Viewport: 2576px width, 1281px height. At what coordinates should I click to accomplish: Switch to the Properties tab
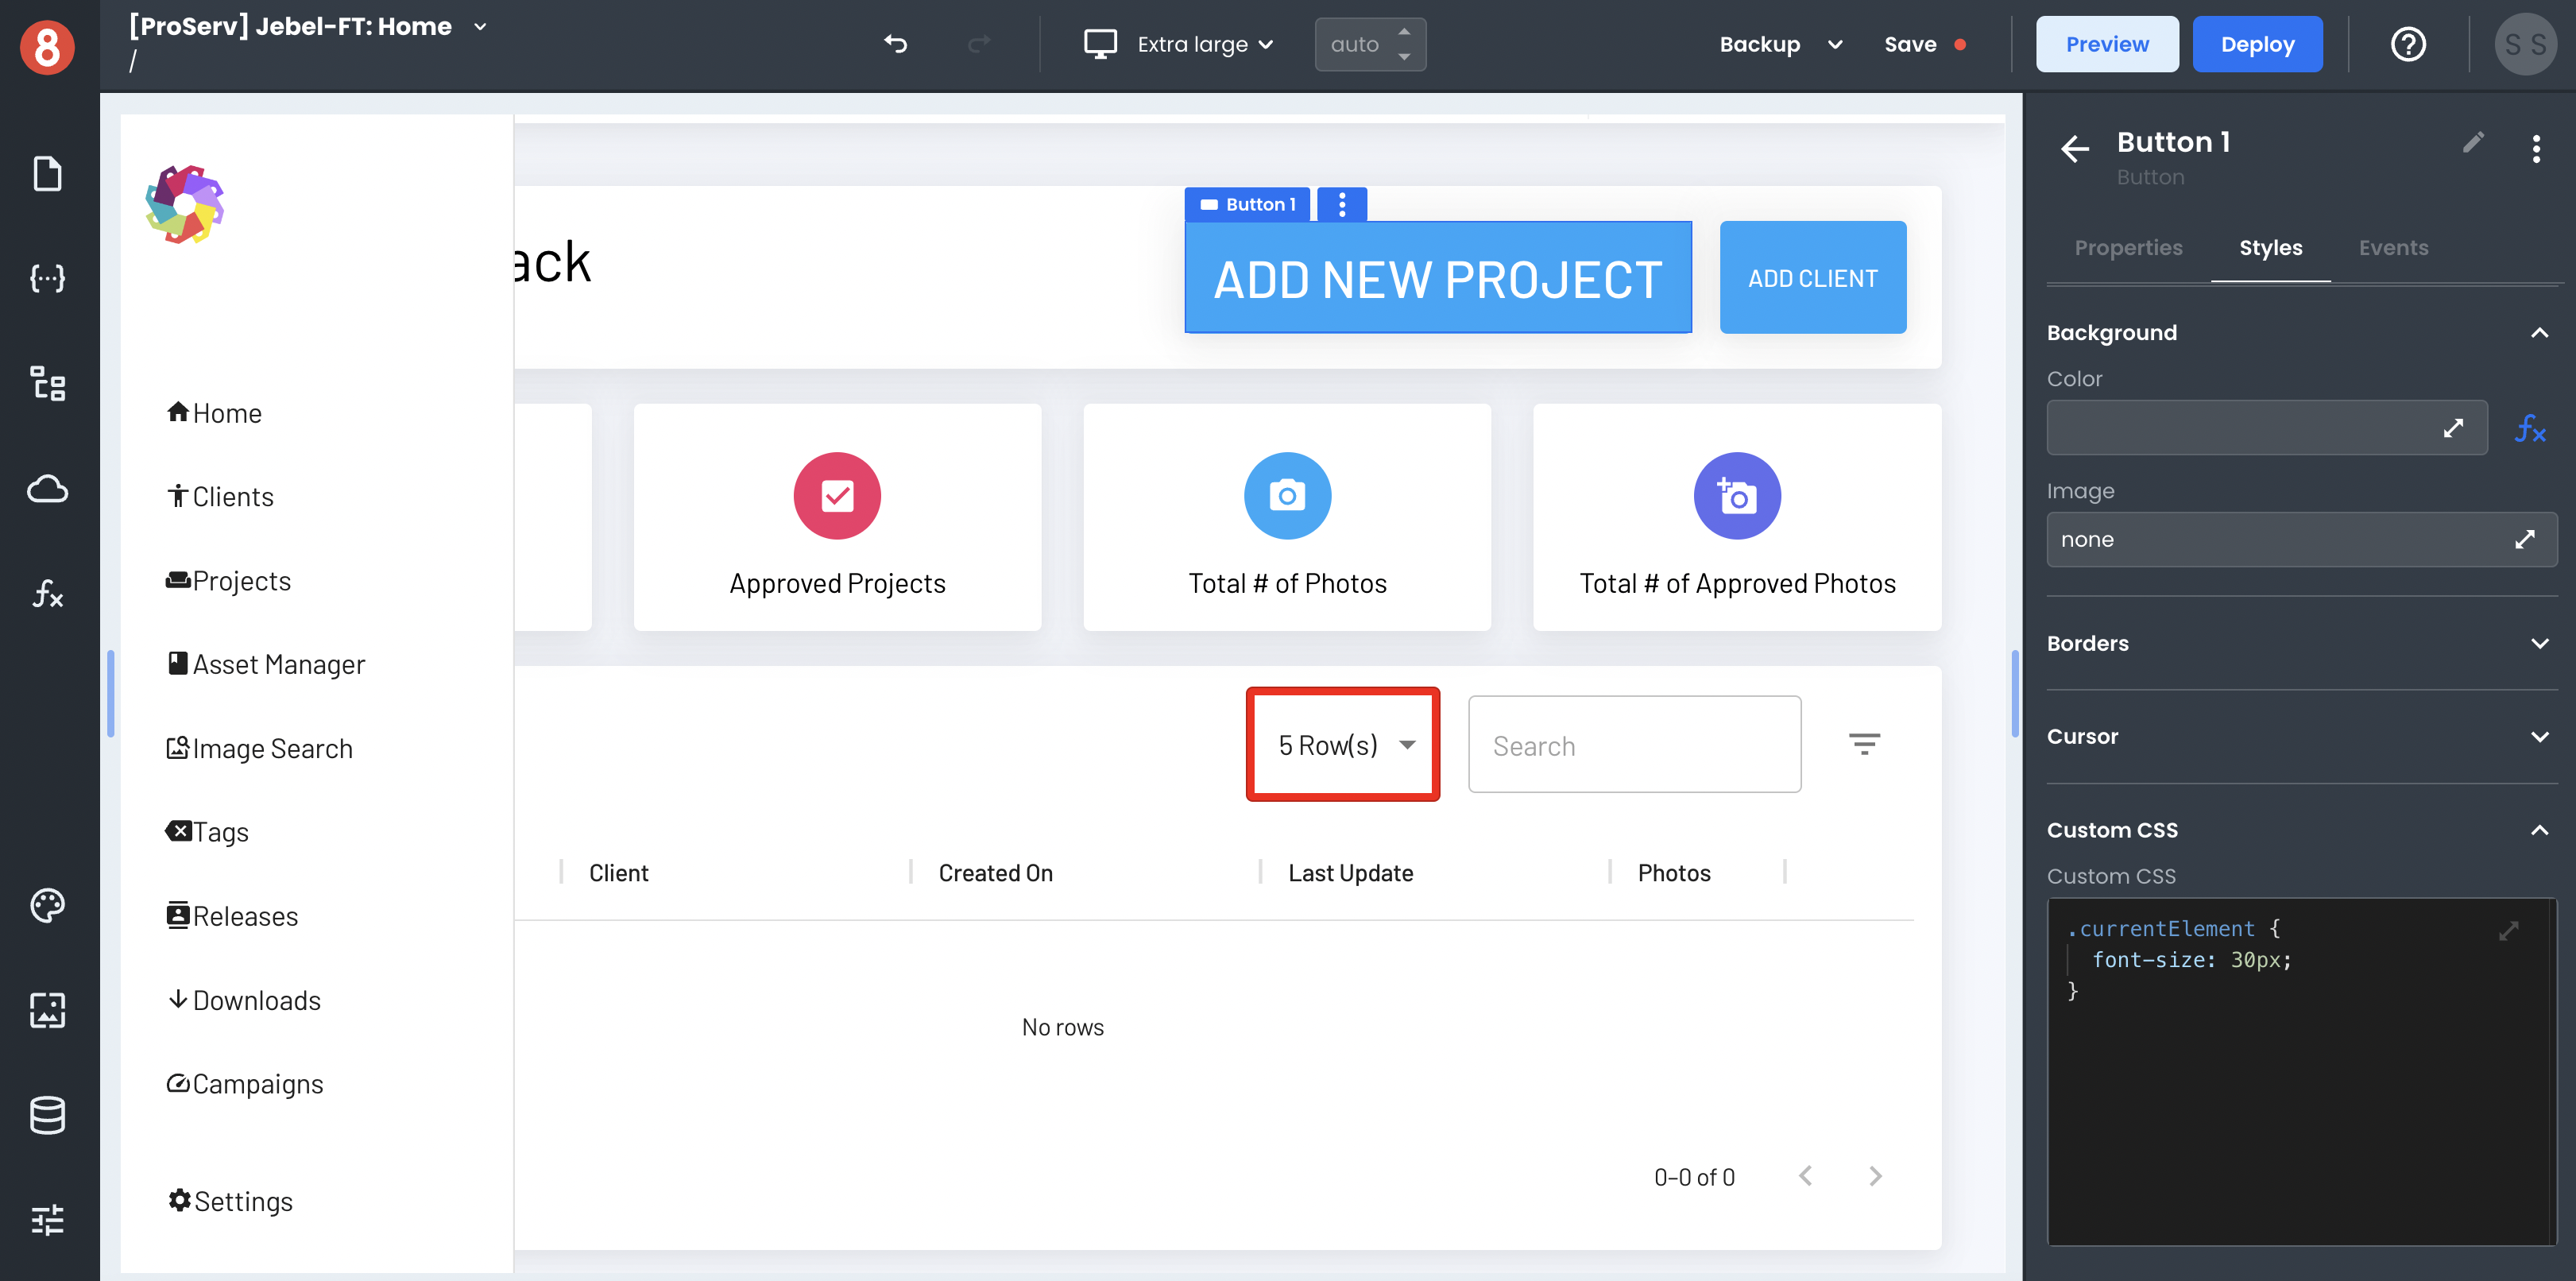(x=2128, y=248)
